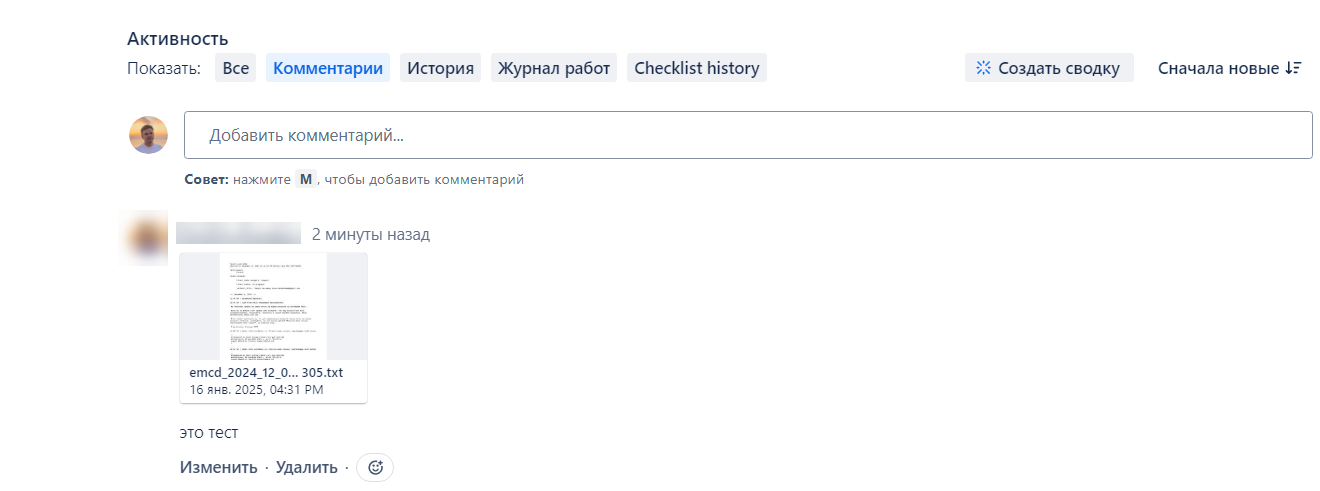
Task: Open the blurred commenter name link
Action: pyautogui.click(x=239, y=234)
